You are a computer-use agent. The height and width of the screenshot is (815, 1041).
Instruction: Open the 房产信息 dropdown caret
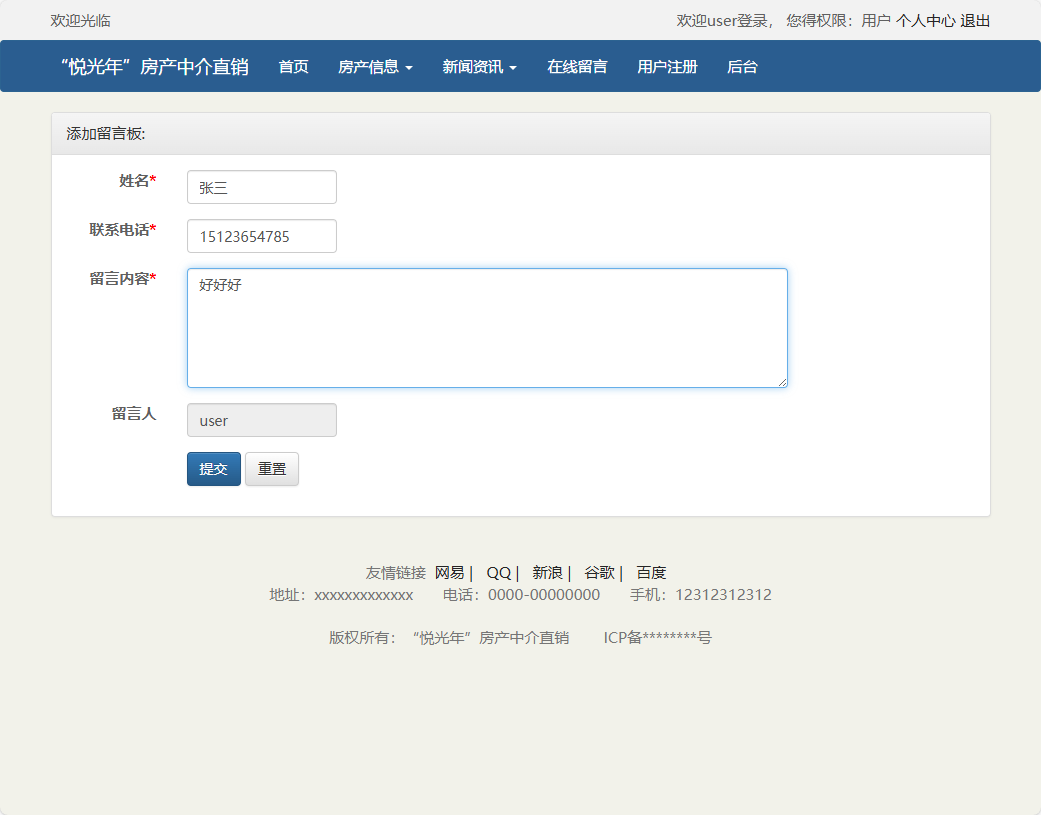click(x=412, y=66)
